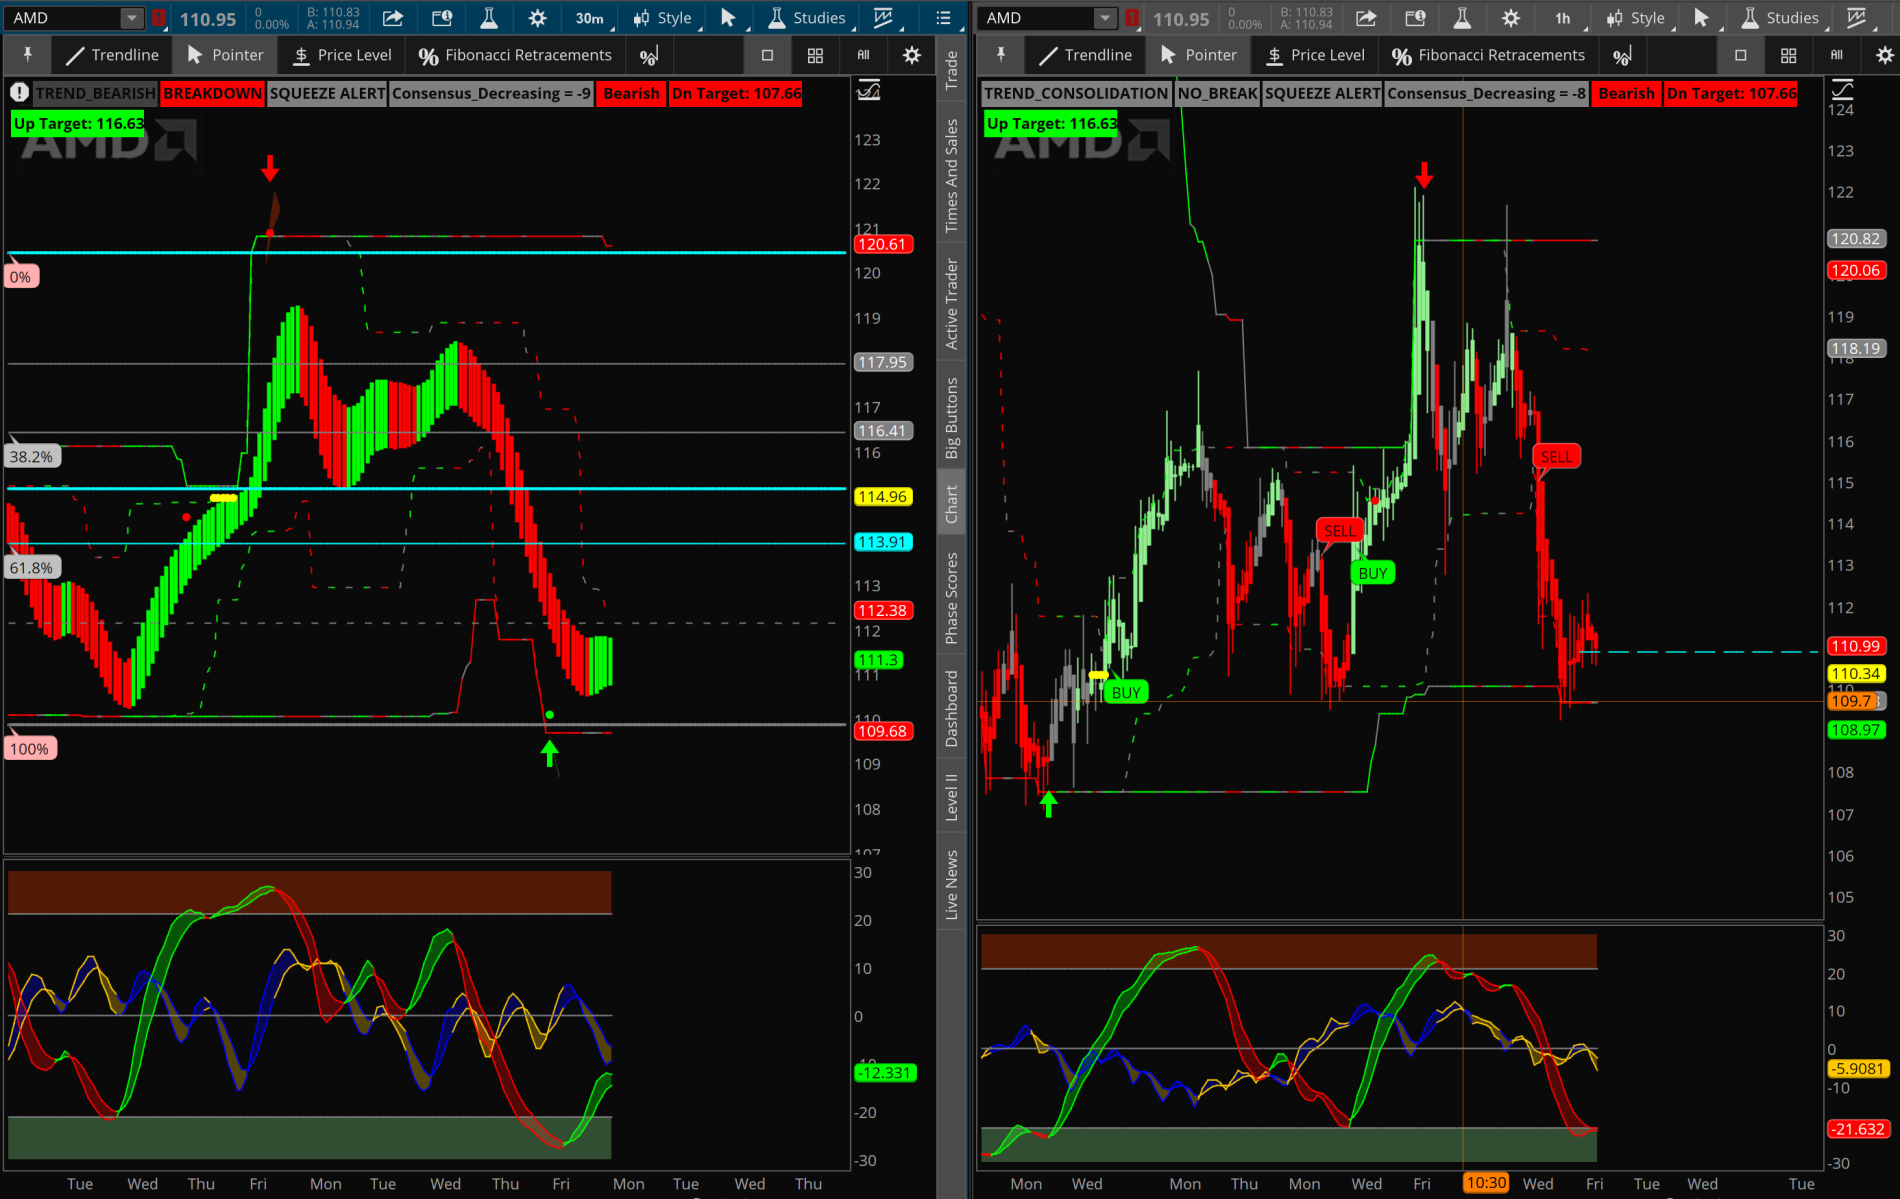Choose Fibonacci Retracements tool in right chart

point(1488,55)
